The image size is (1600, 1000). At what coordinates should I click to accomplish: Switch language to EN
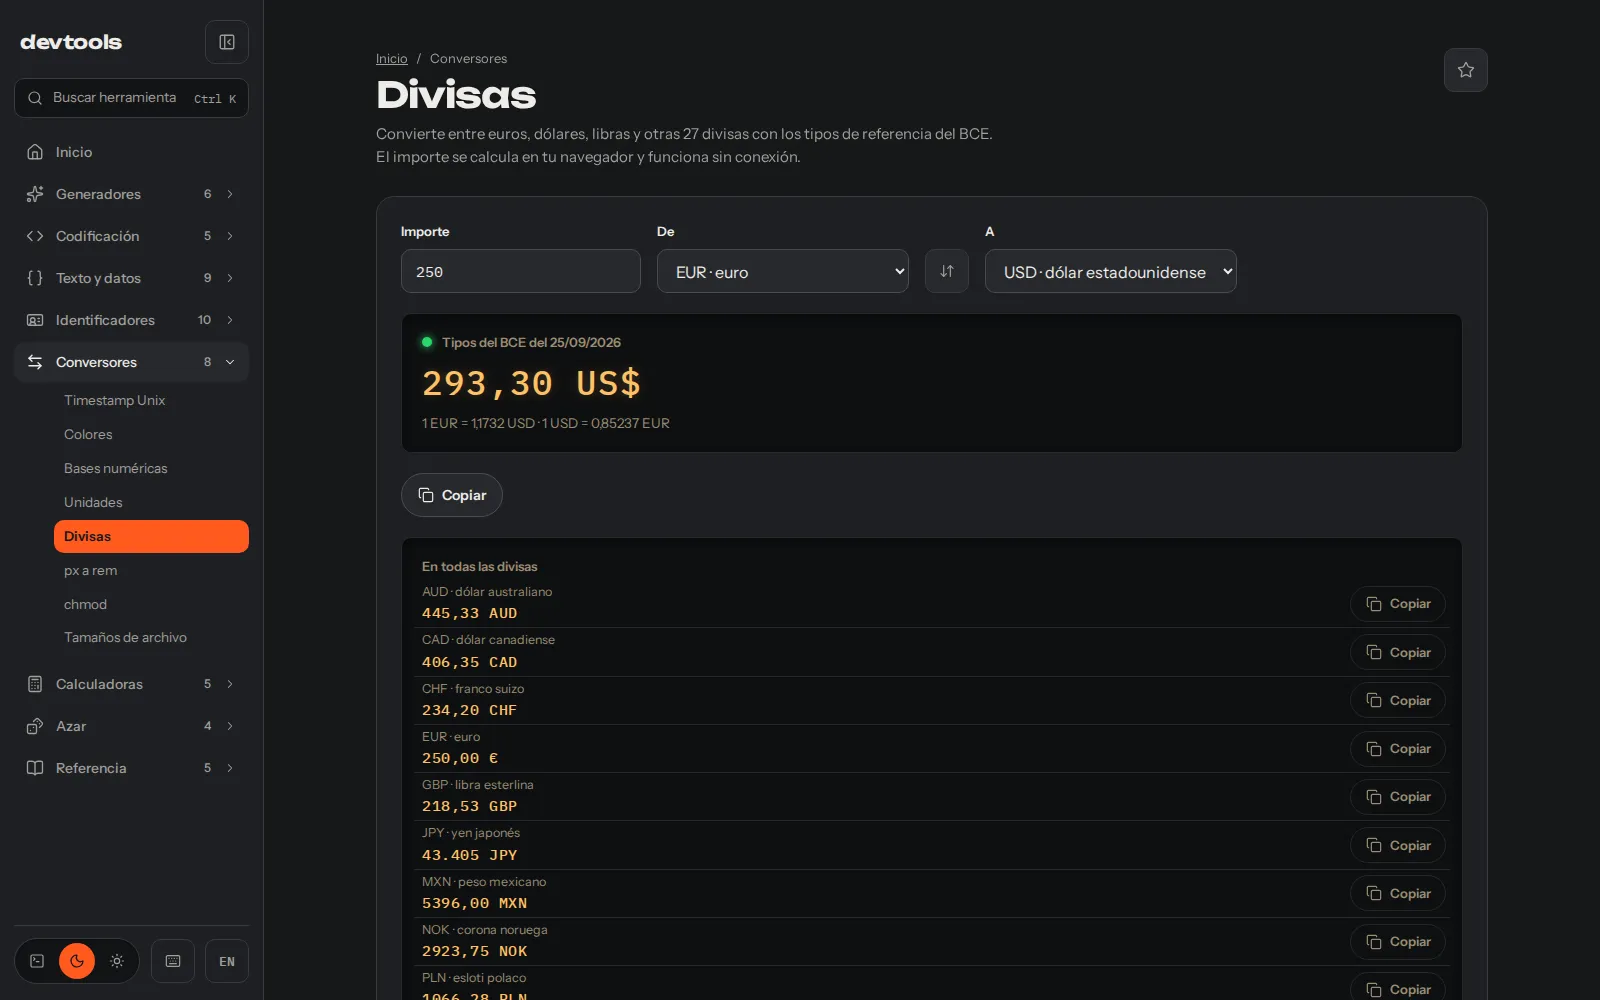[227, 961]
